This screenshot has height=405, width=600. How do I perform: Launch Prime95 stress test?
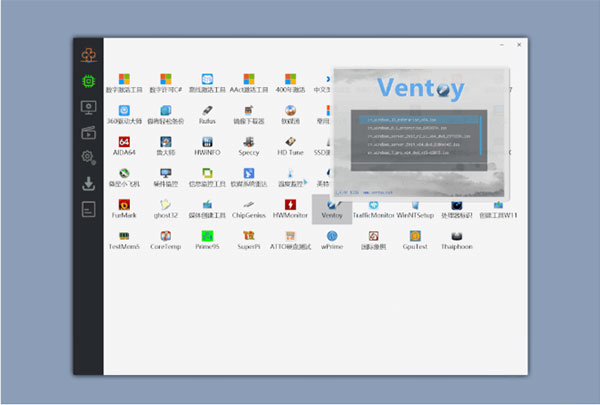207,238
